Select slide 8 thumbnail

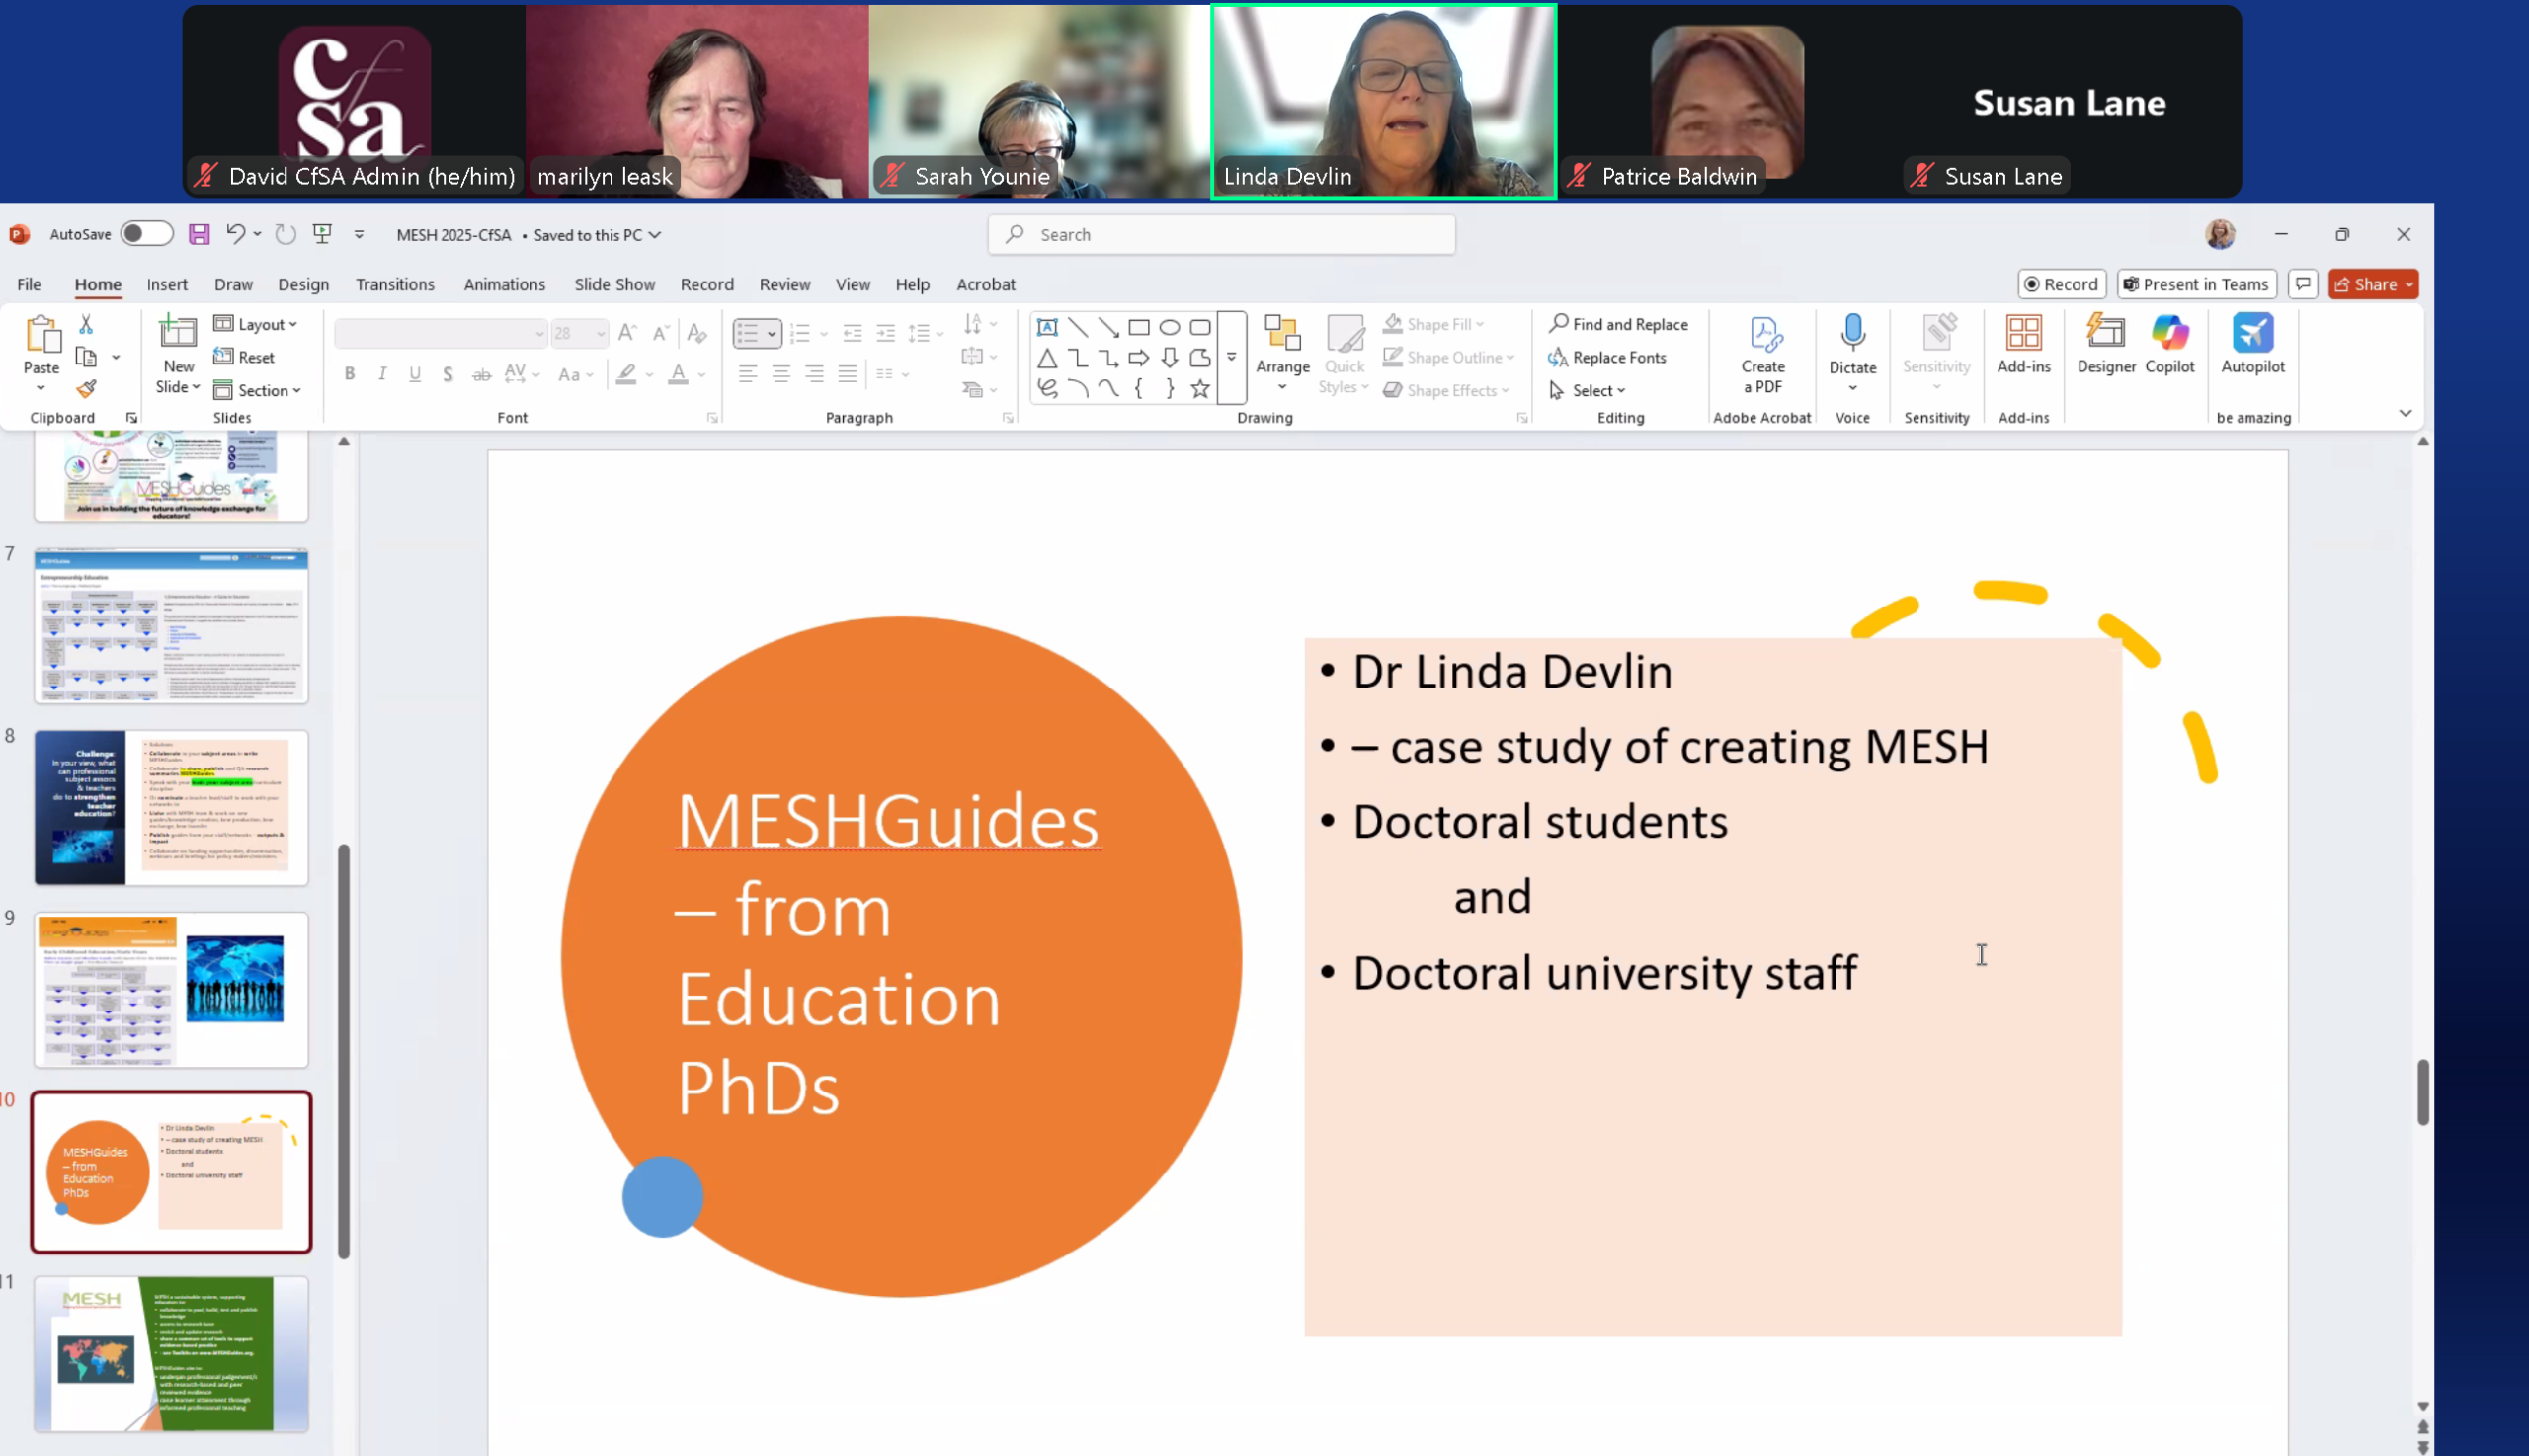tap(171, 807)
